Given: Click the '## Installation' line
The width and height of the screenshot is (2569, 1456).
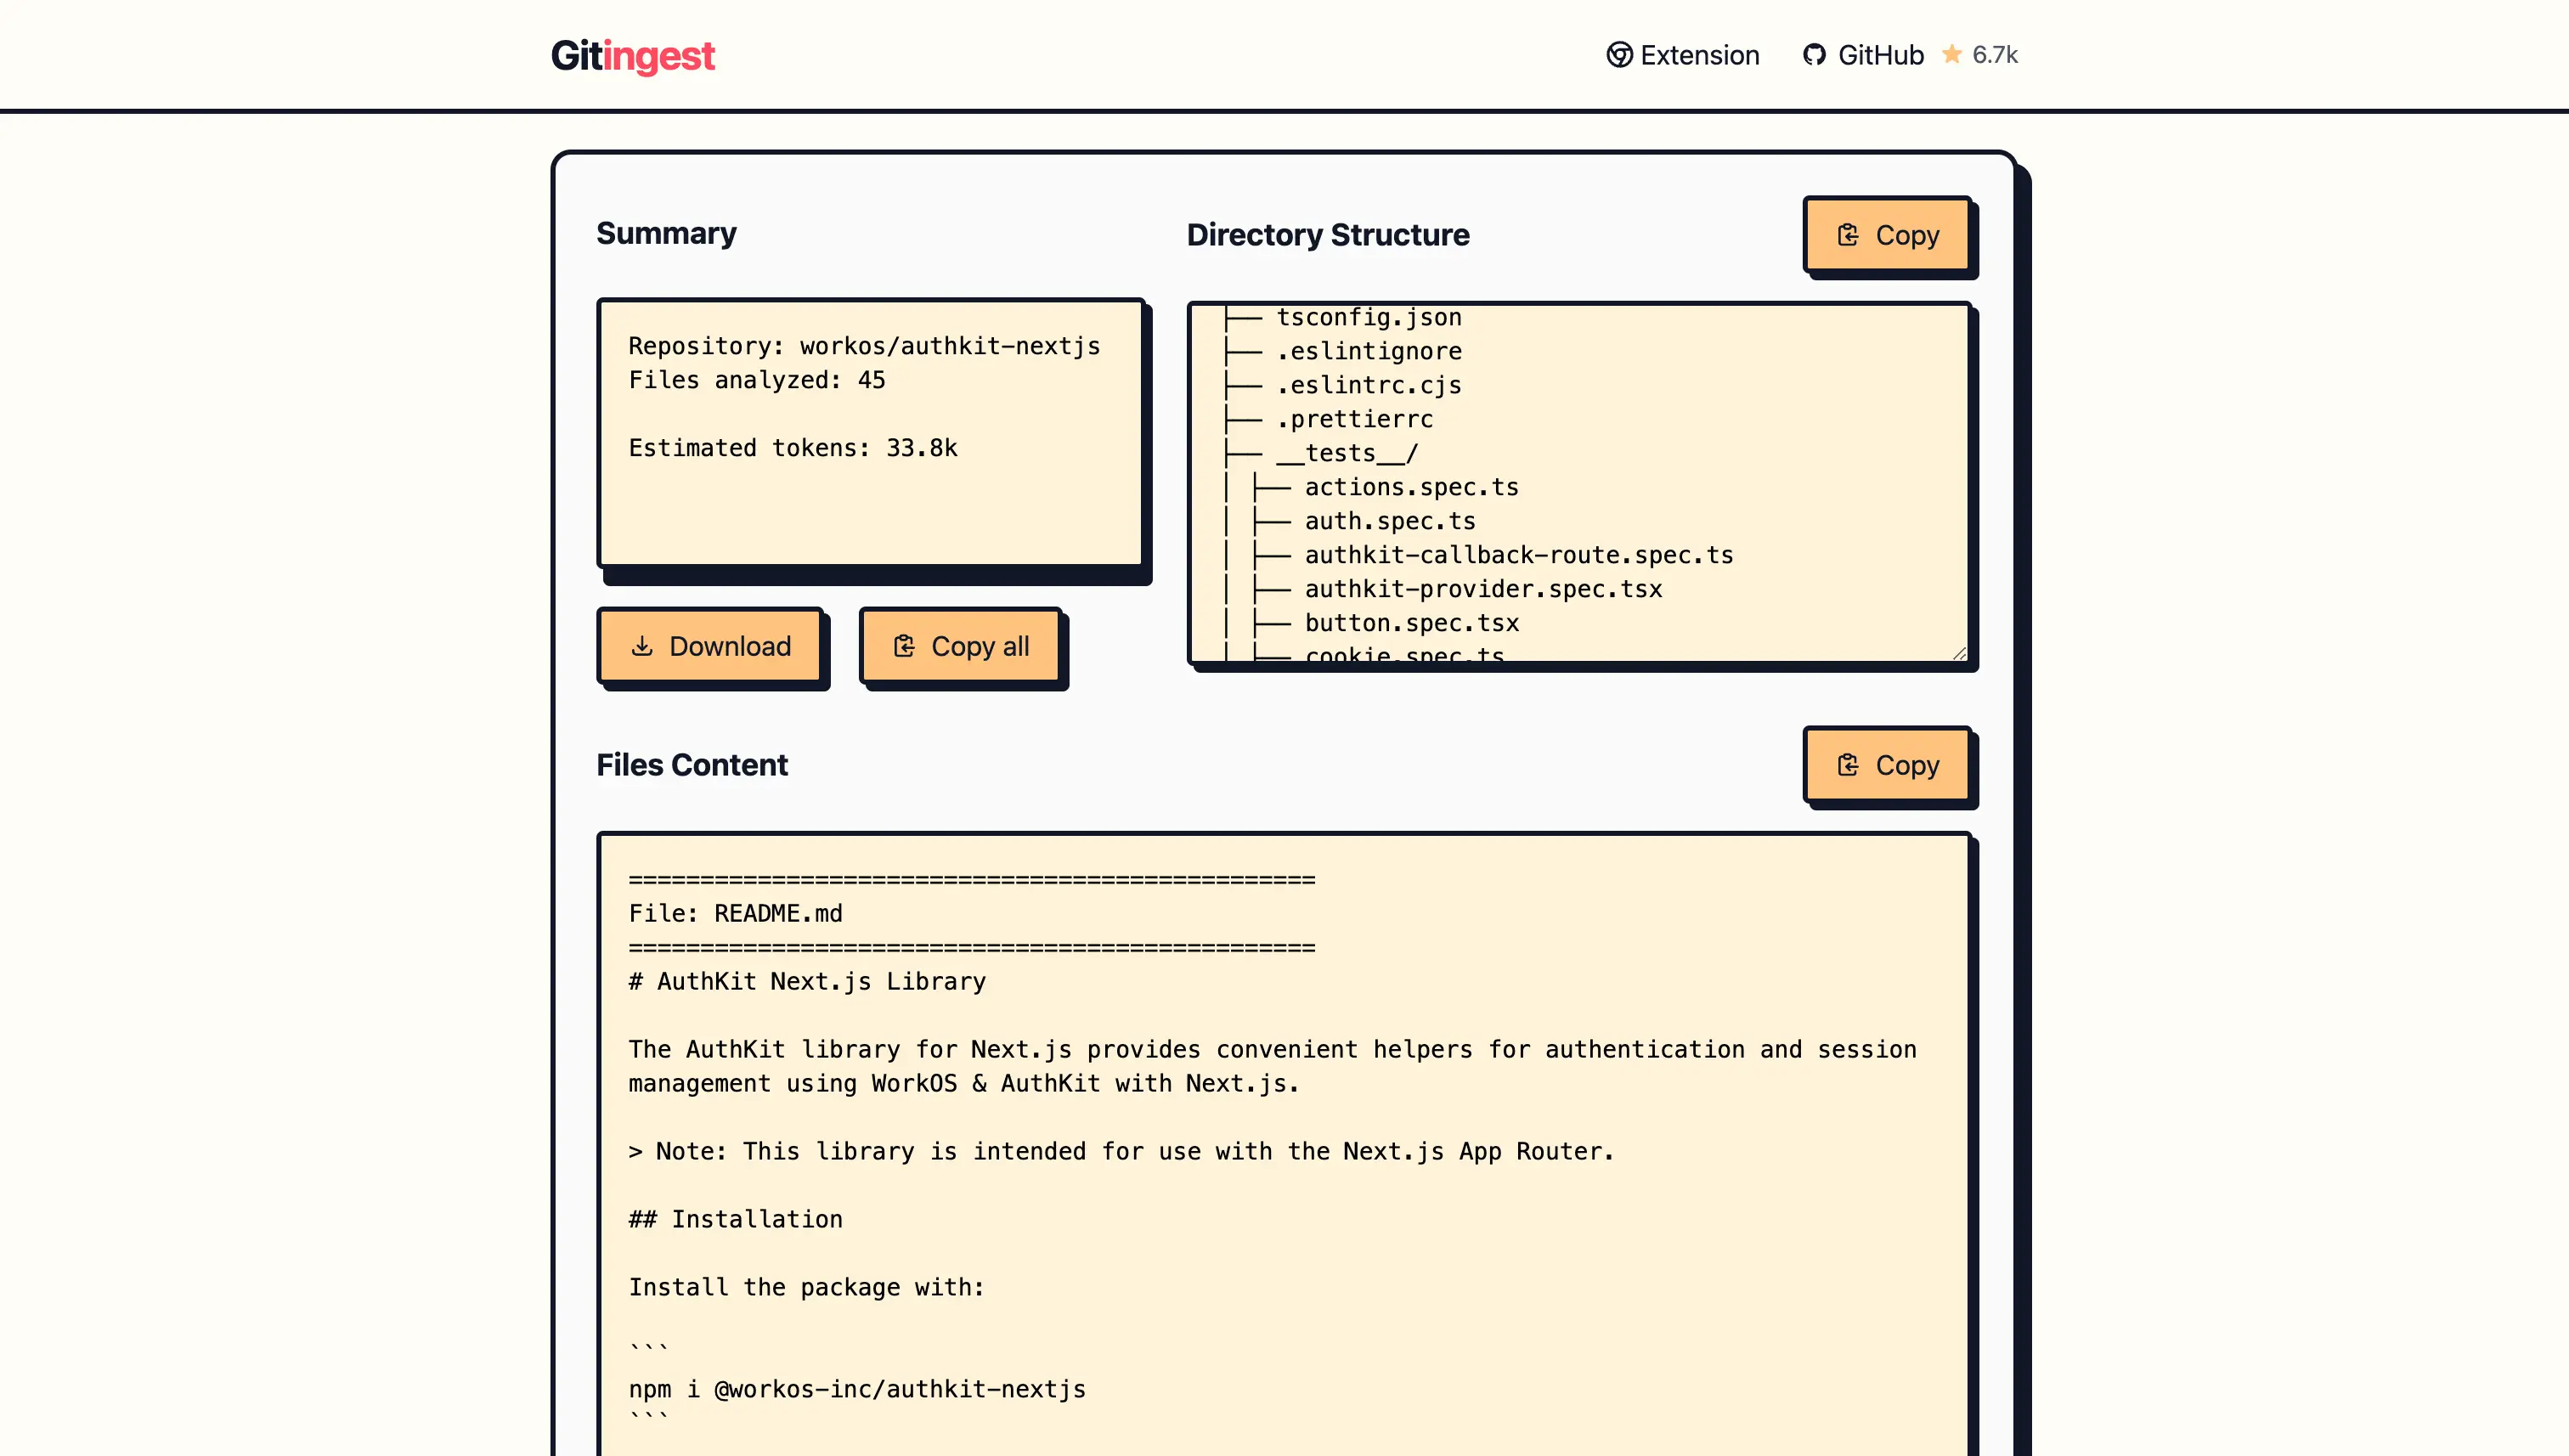Looking at the screenshot, I should coord(736,1220).
